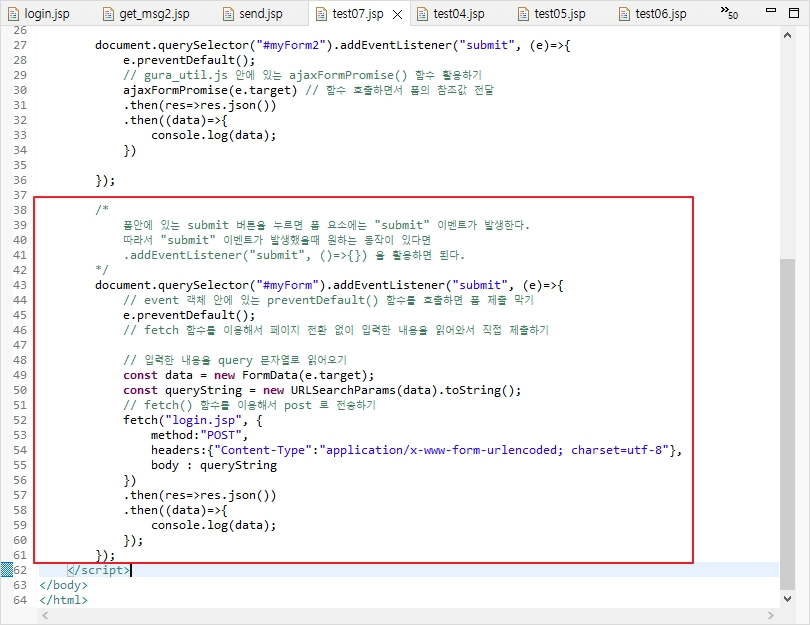Click the vertical scrollbar thumb
This screenshot has width=810, height=625.
tap(787, 424)
